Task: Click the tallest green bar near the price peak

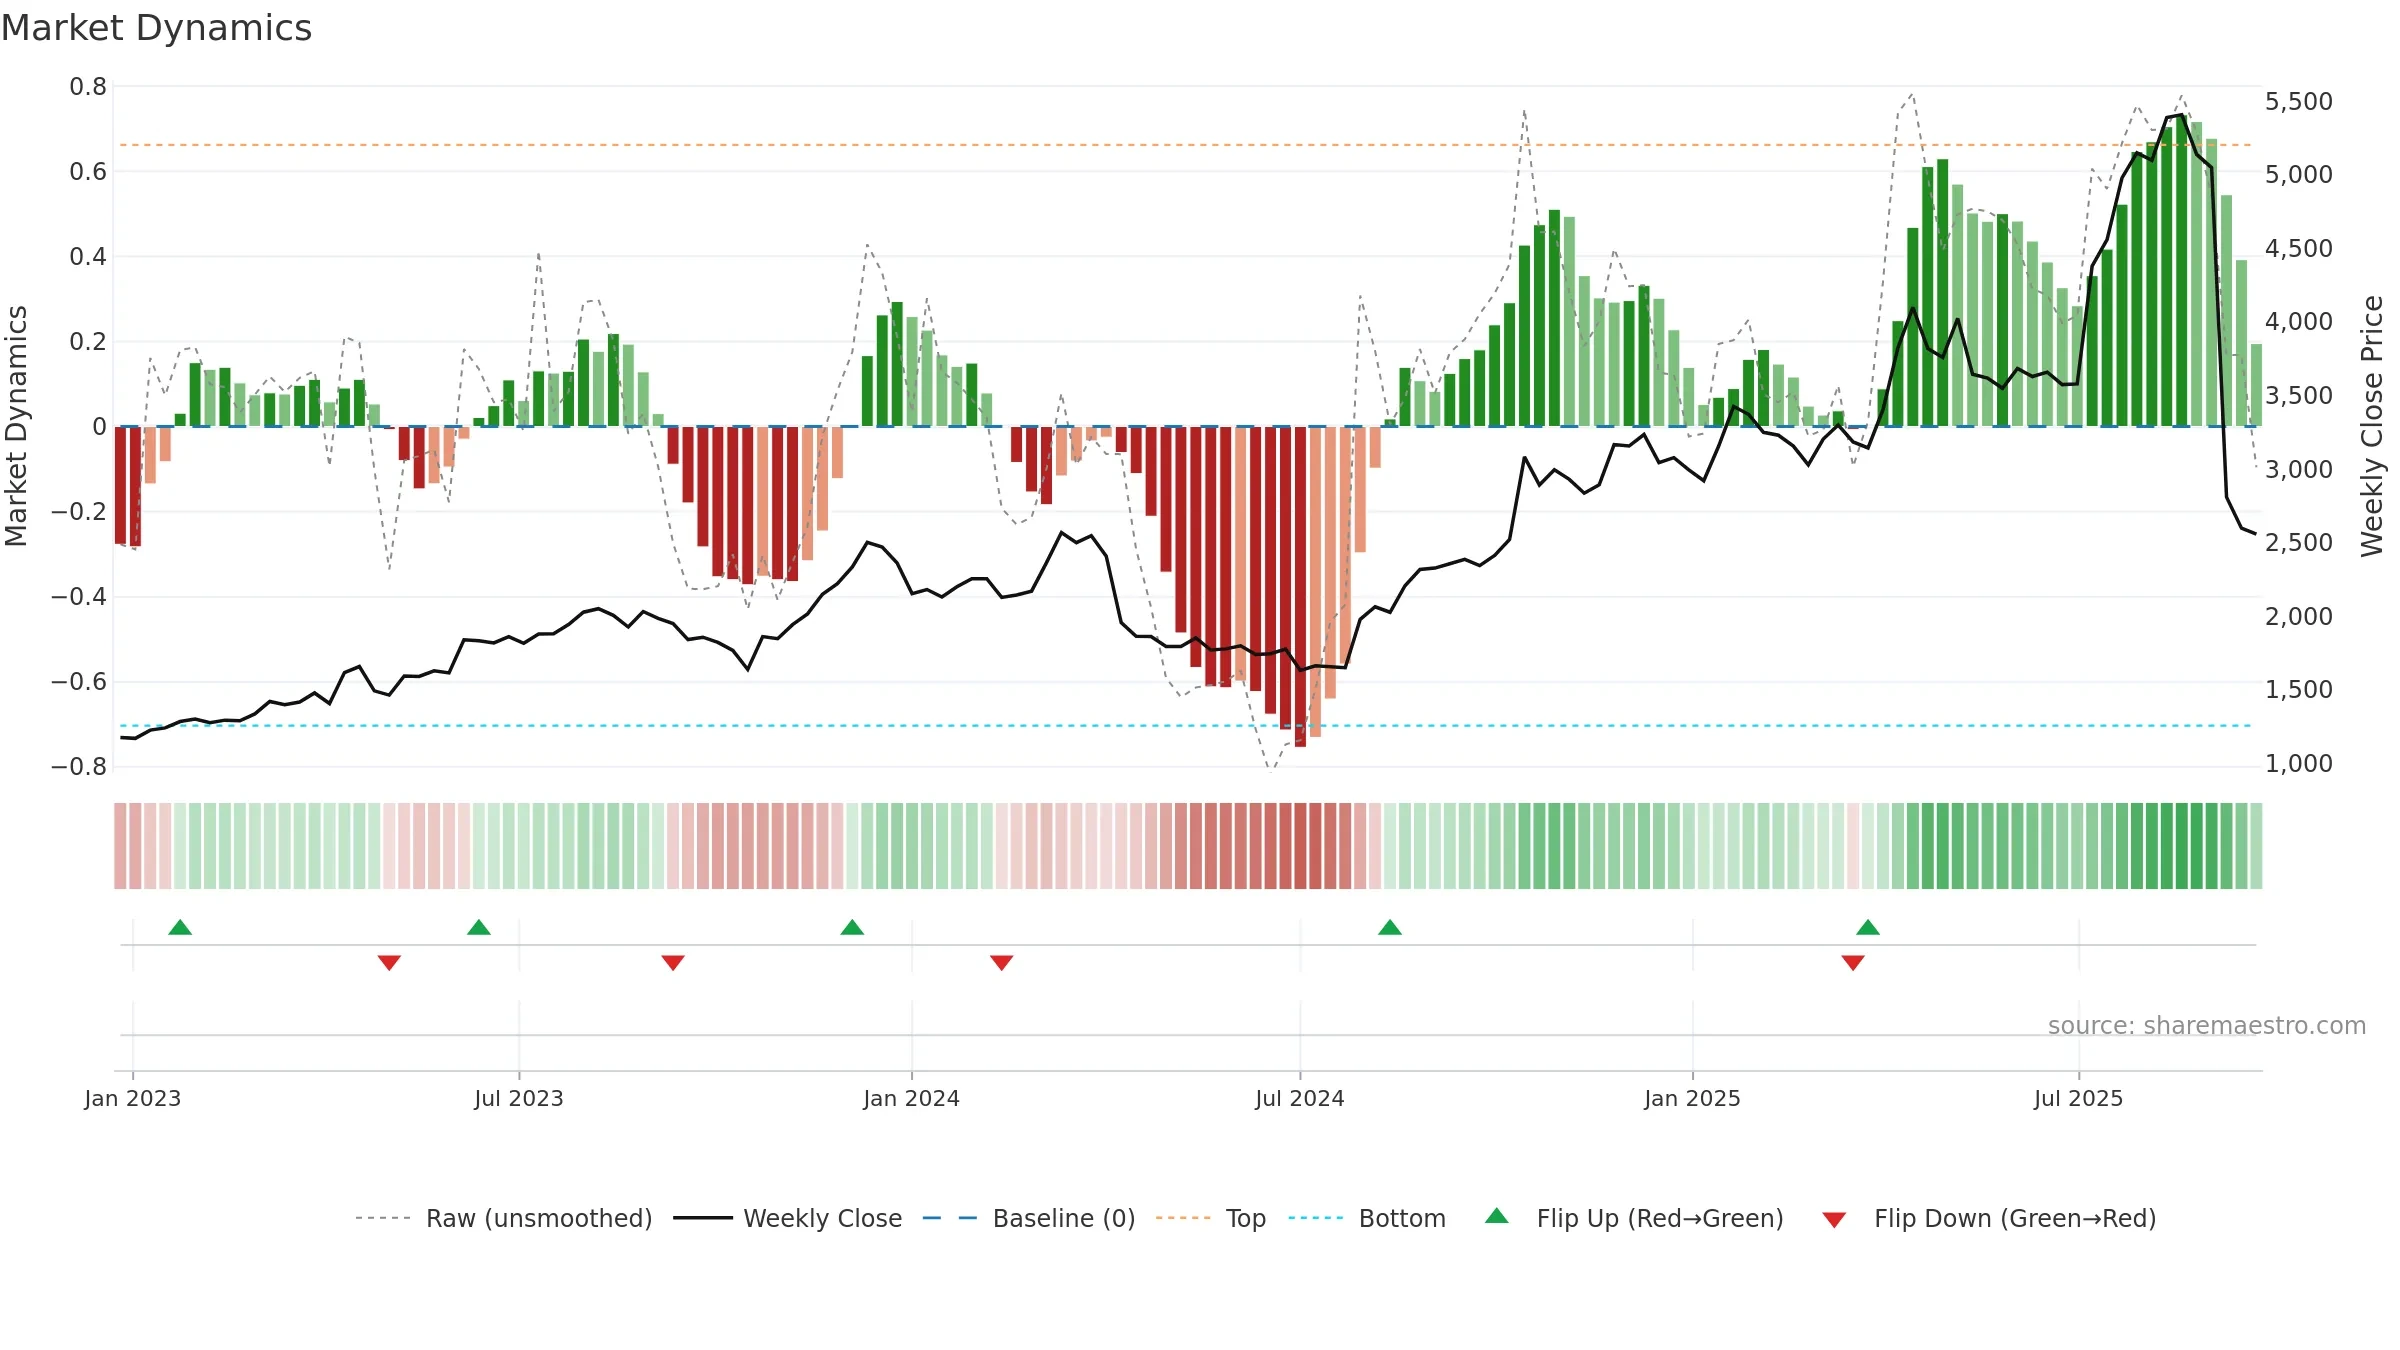Action: pos(2181,271)
